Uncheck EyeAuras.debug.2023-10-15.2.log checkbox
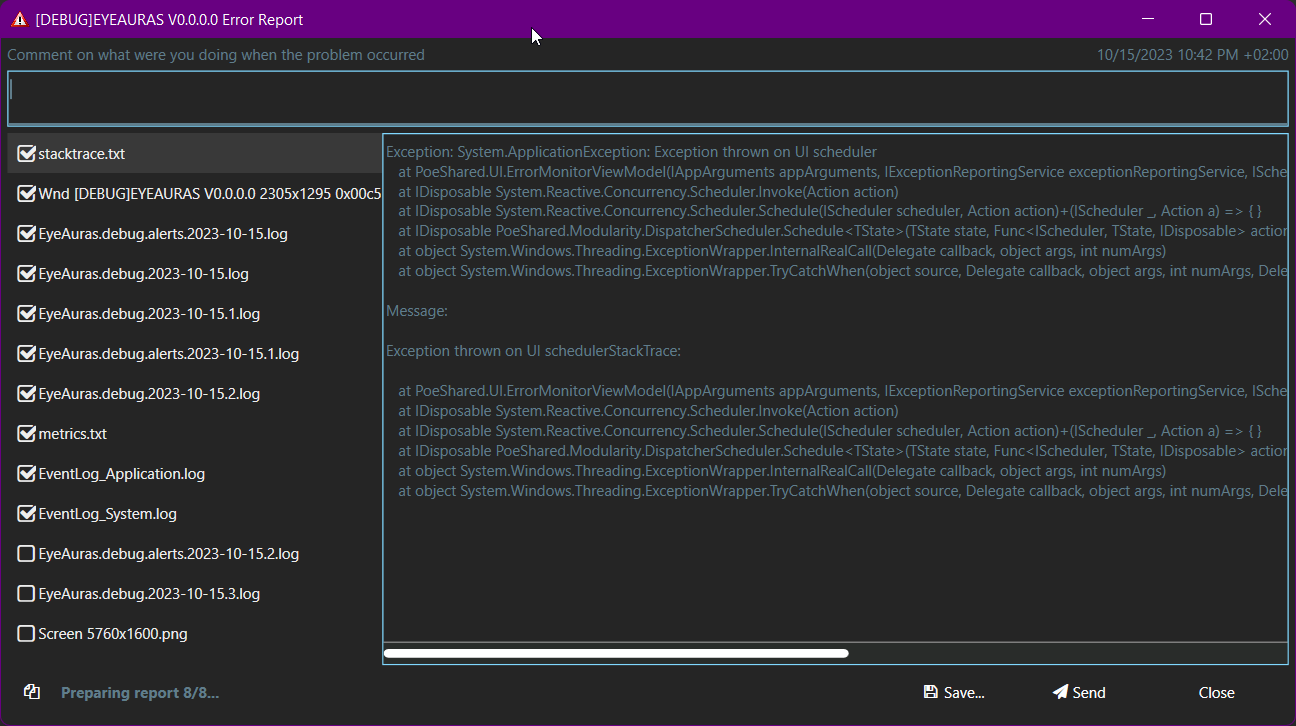Image resolution: width=1296 pixels, height=726 pixels. [x=27, y=393]
